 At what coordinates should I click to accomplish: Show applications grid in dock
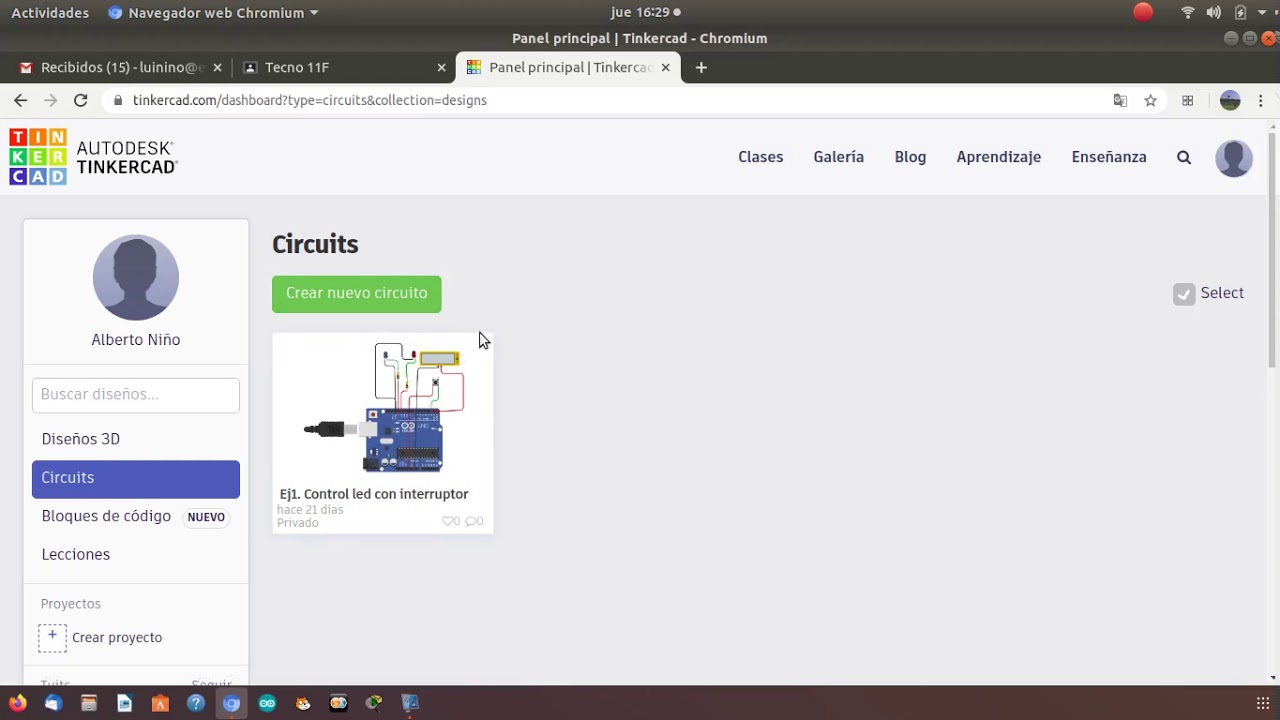(1262, 703)
